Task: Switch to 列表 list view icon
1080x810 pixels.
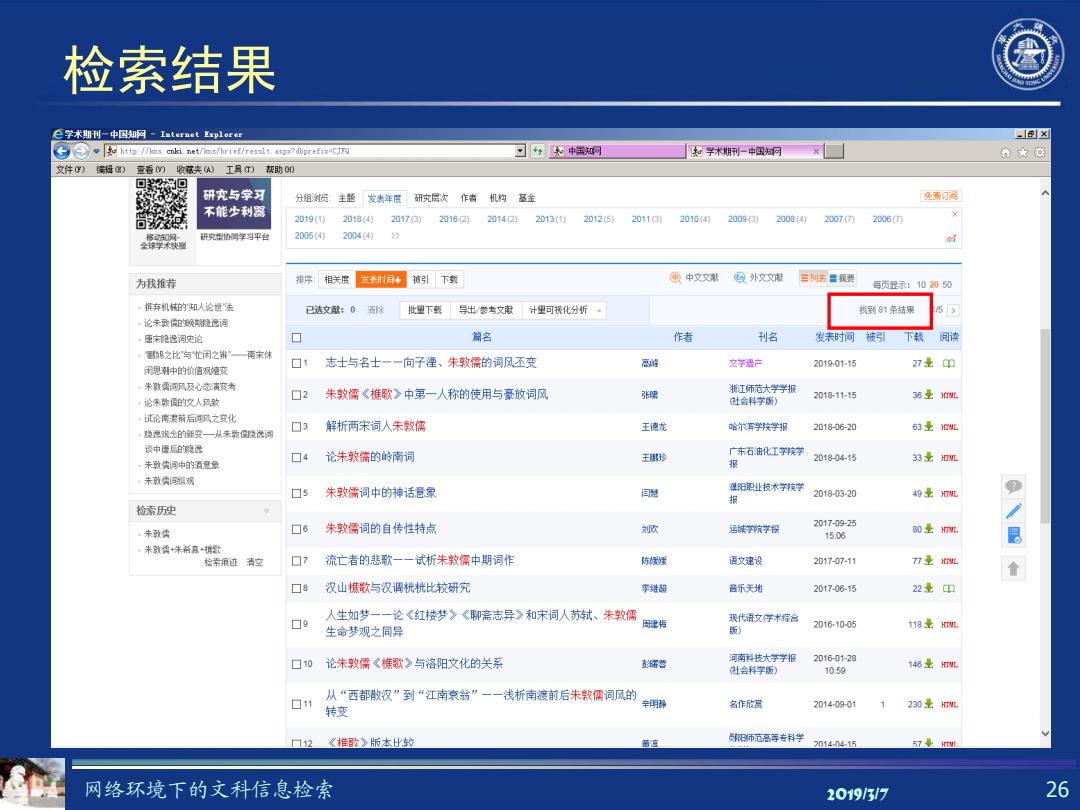Action: 813,278
